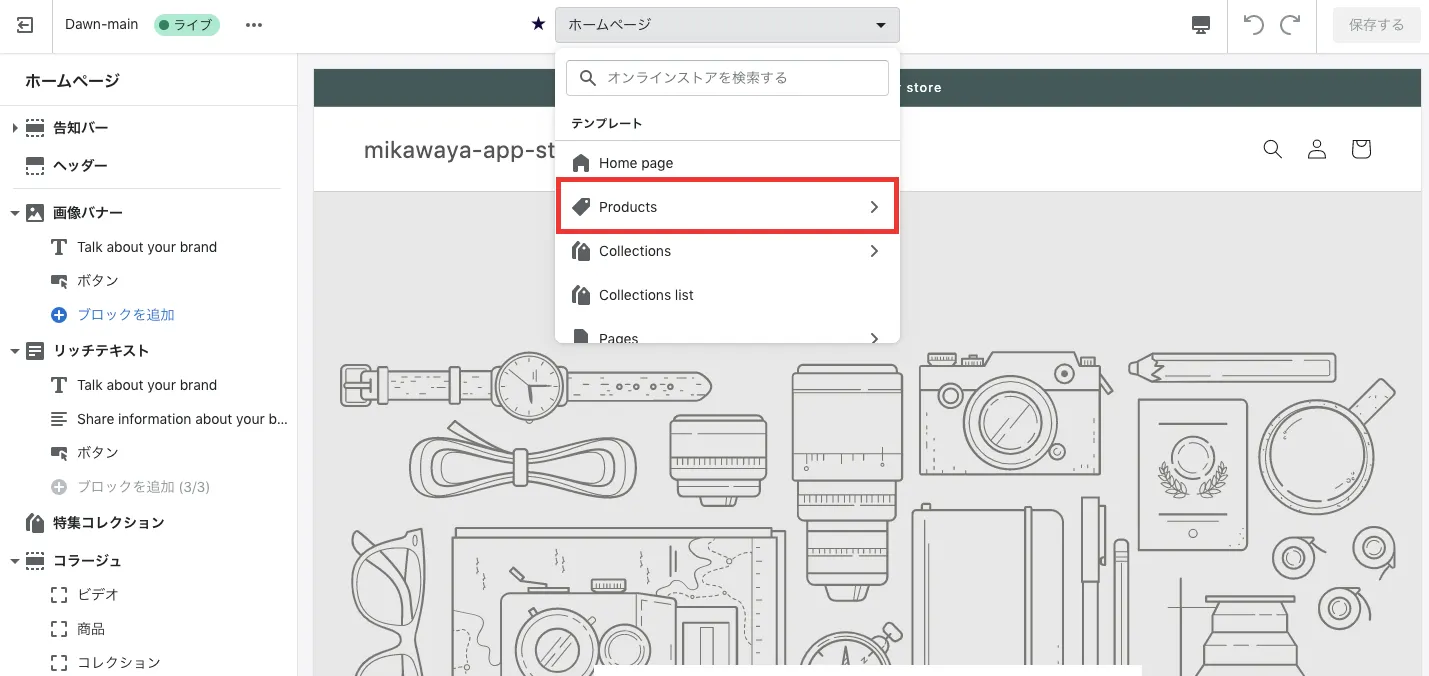Collapse the リッチテキスト section triangle
Screen dimensions: 1429x676
15,351
